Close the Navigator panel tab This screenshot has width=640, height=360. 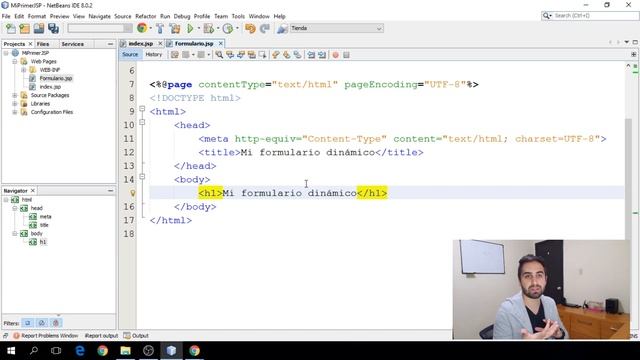click(x=33, y=191)
